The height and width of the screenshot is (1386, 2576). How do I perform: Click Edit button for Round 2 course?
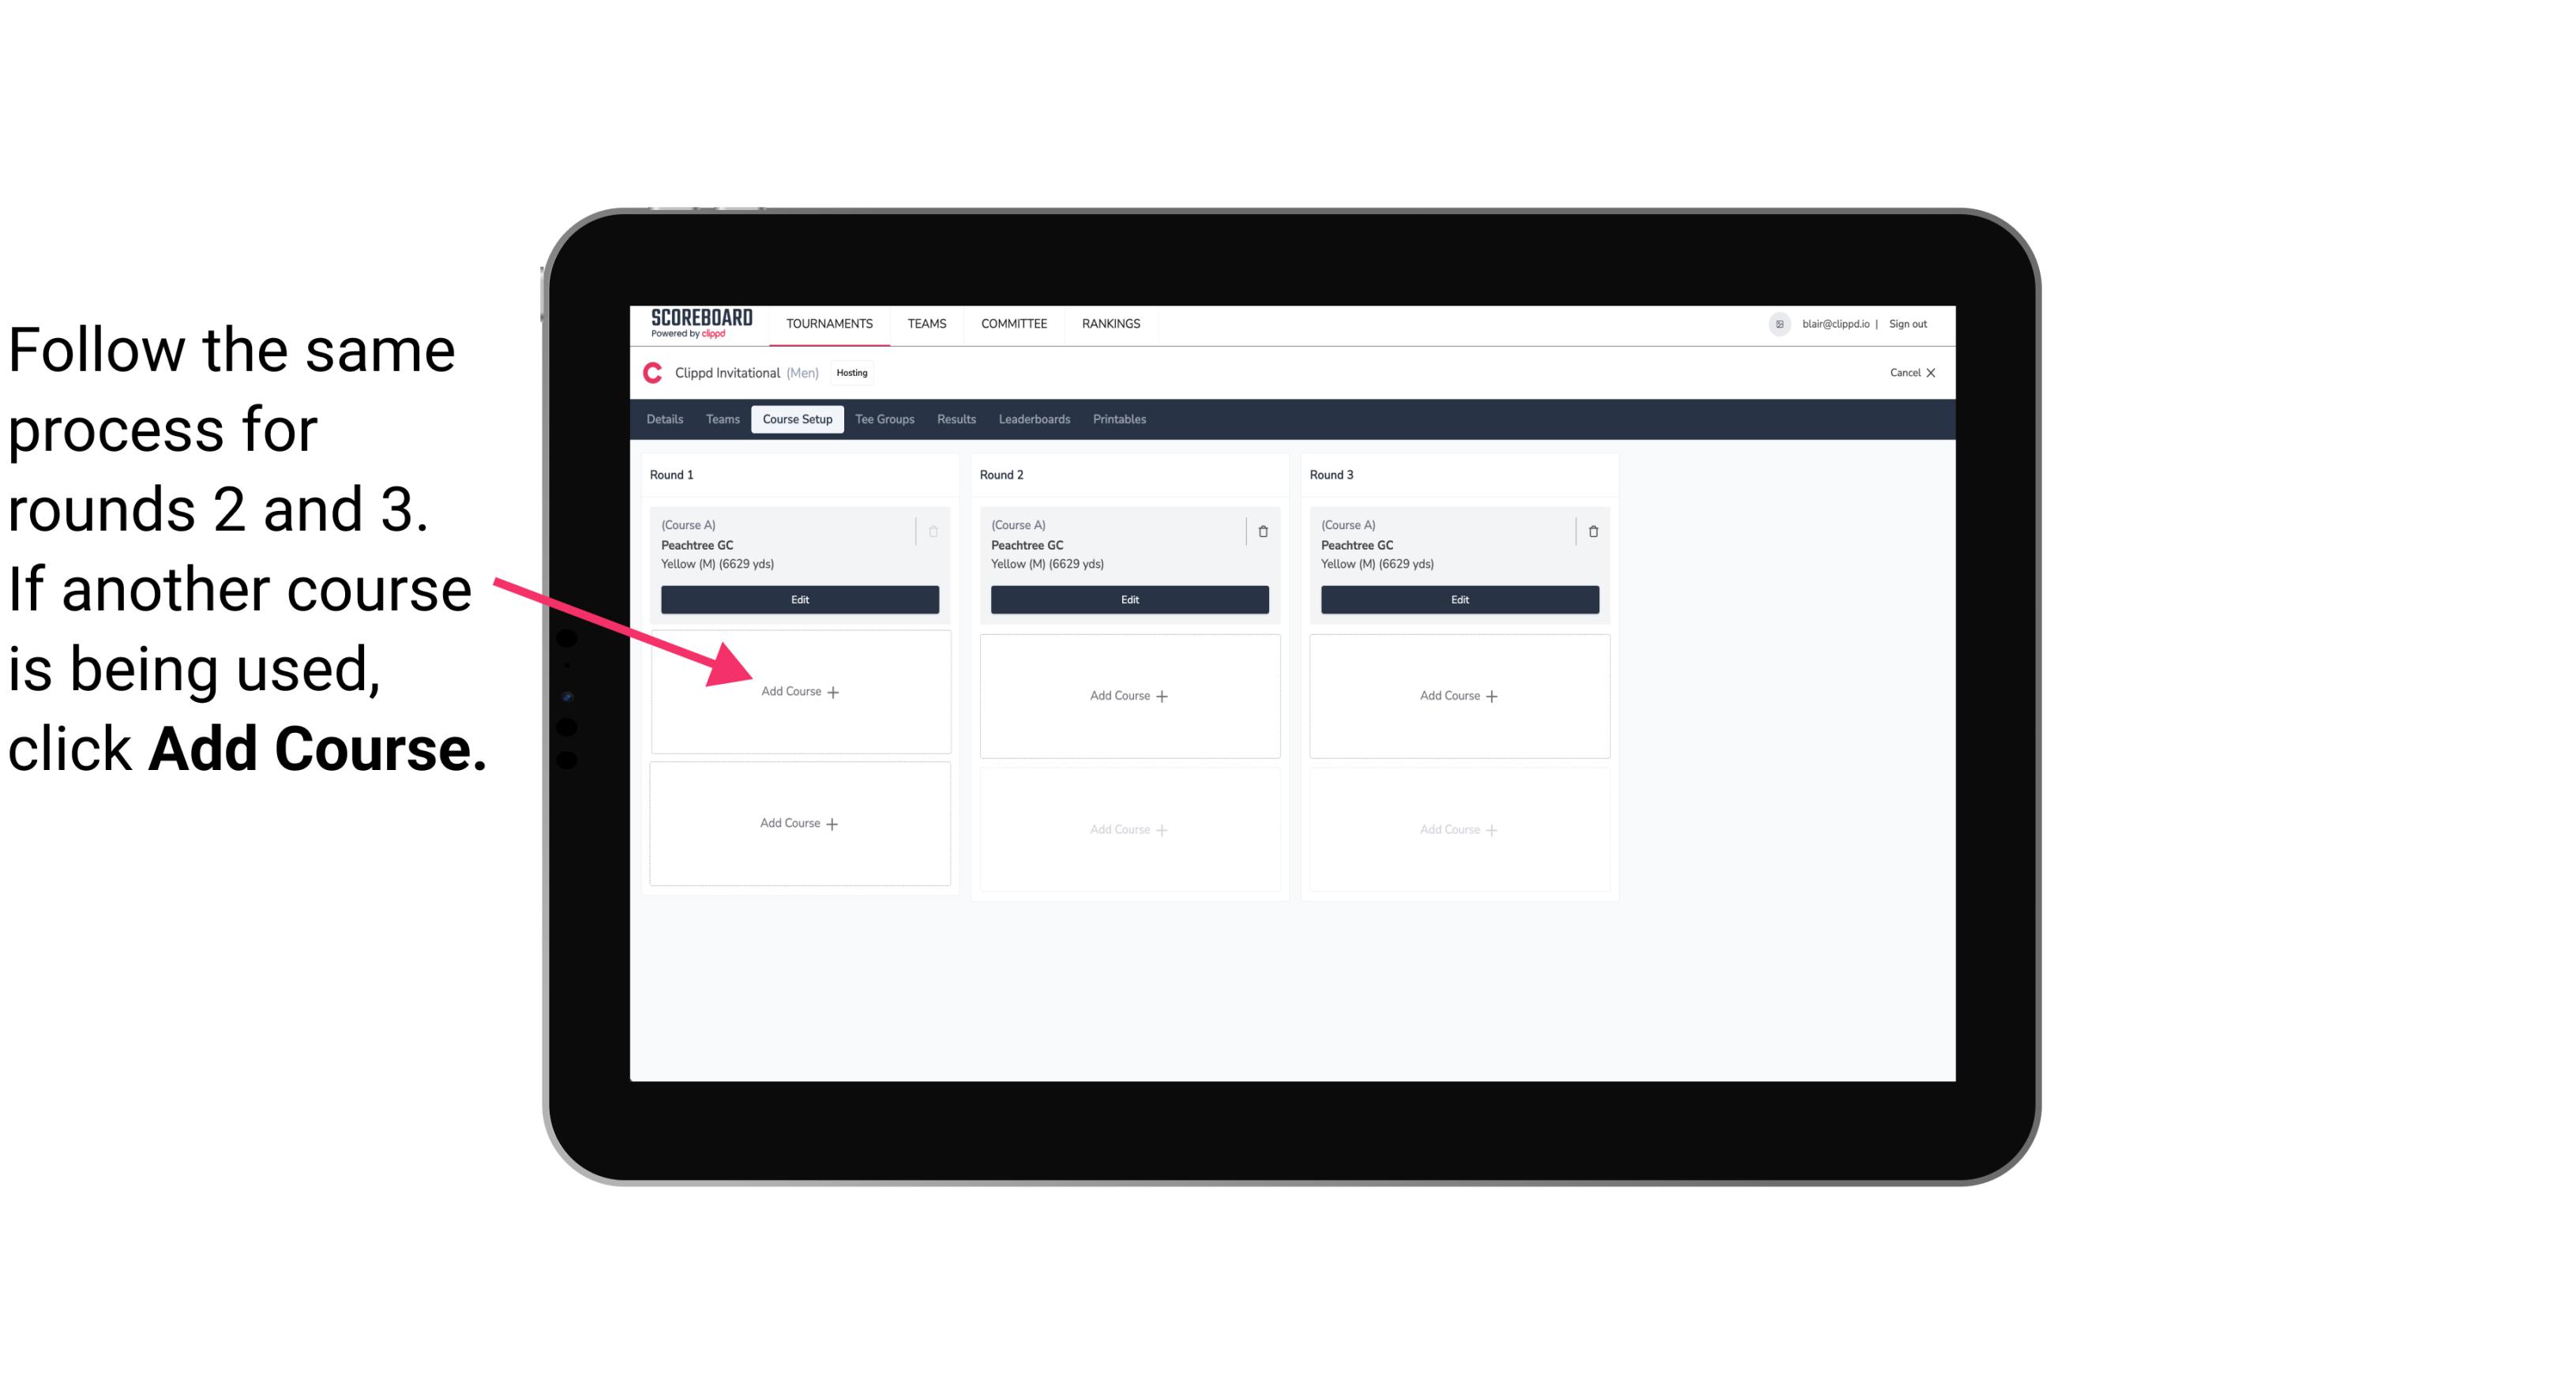(1128, 601)
